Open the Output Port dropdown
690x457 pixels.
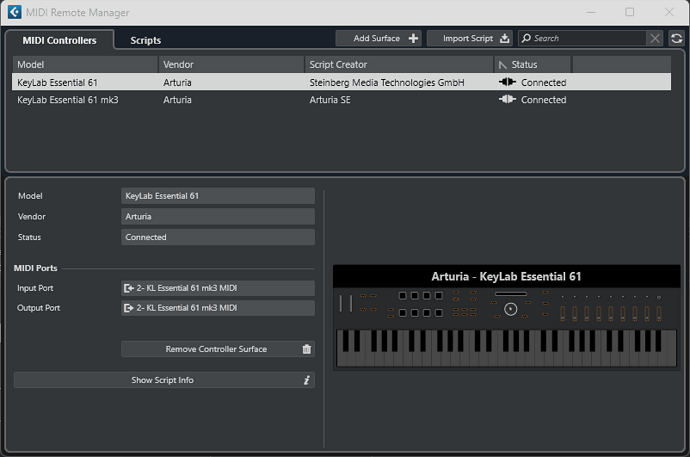(218, 308)
